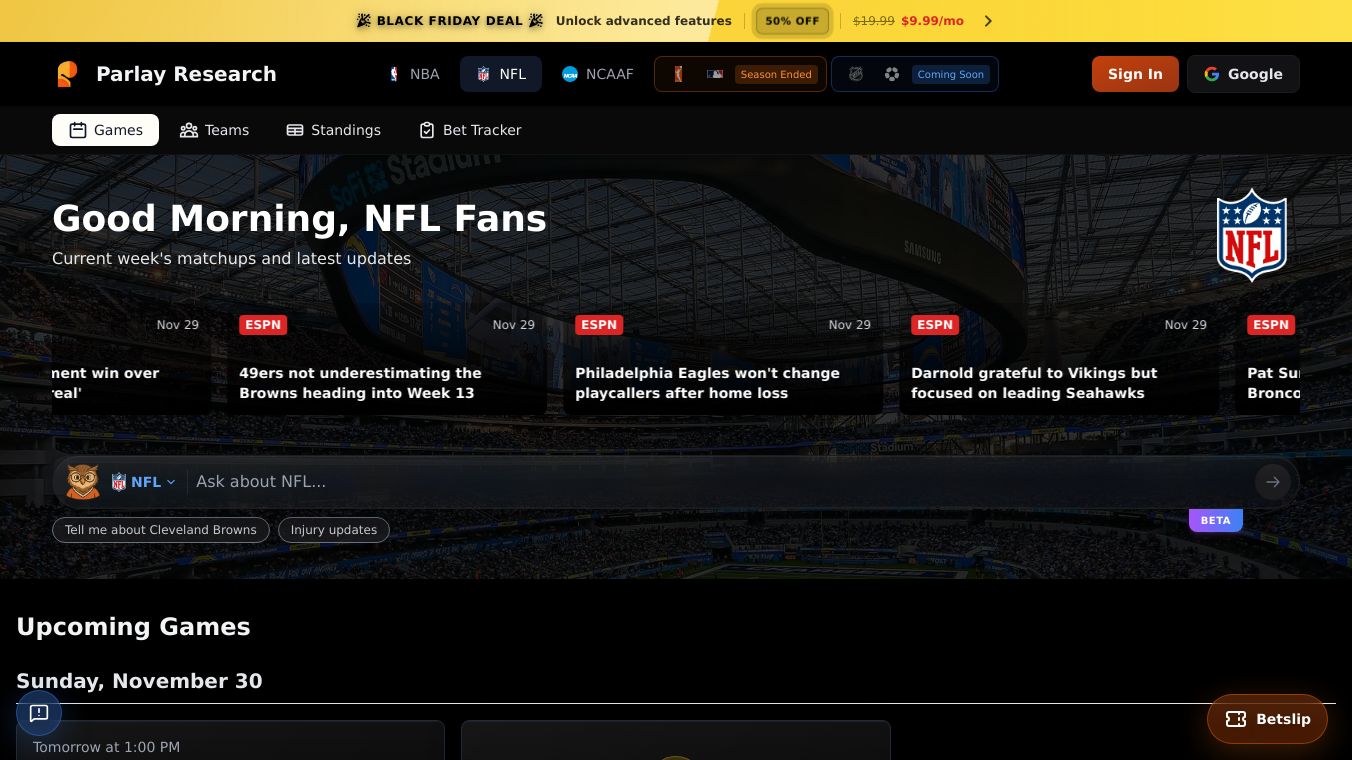Click the Sign In button
The width and height of the screenshot is (1352, 760).
coord(1135,74)
